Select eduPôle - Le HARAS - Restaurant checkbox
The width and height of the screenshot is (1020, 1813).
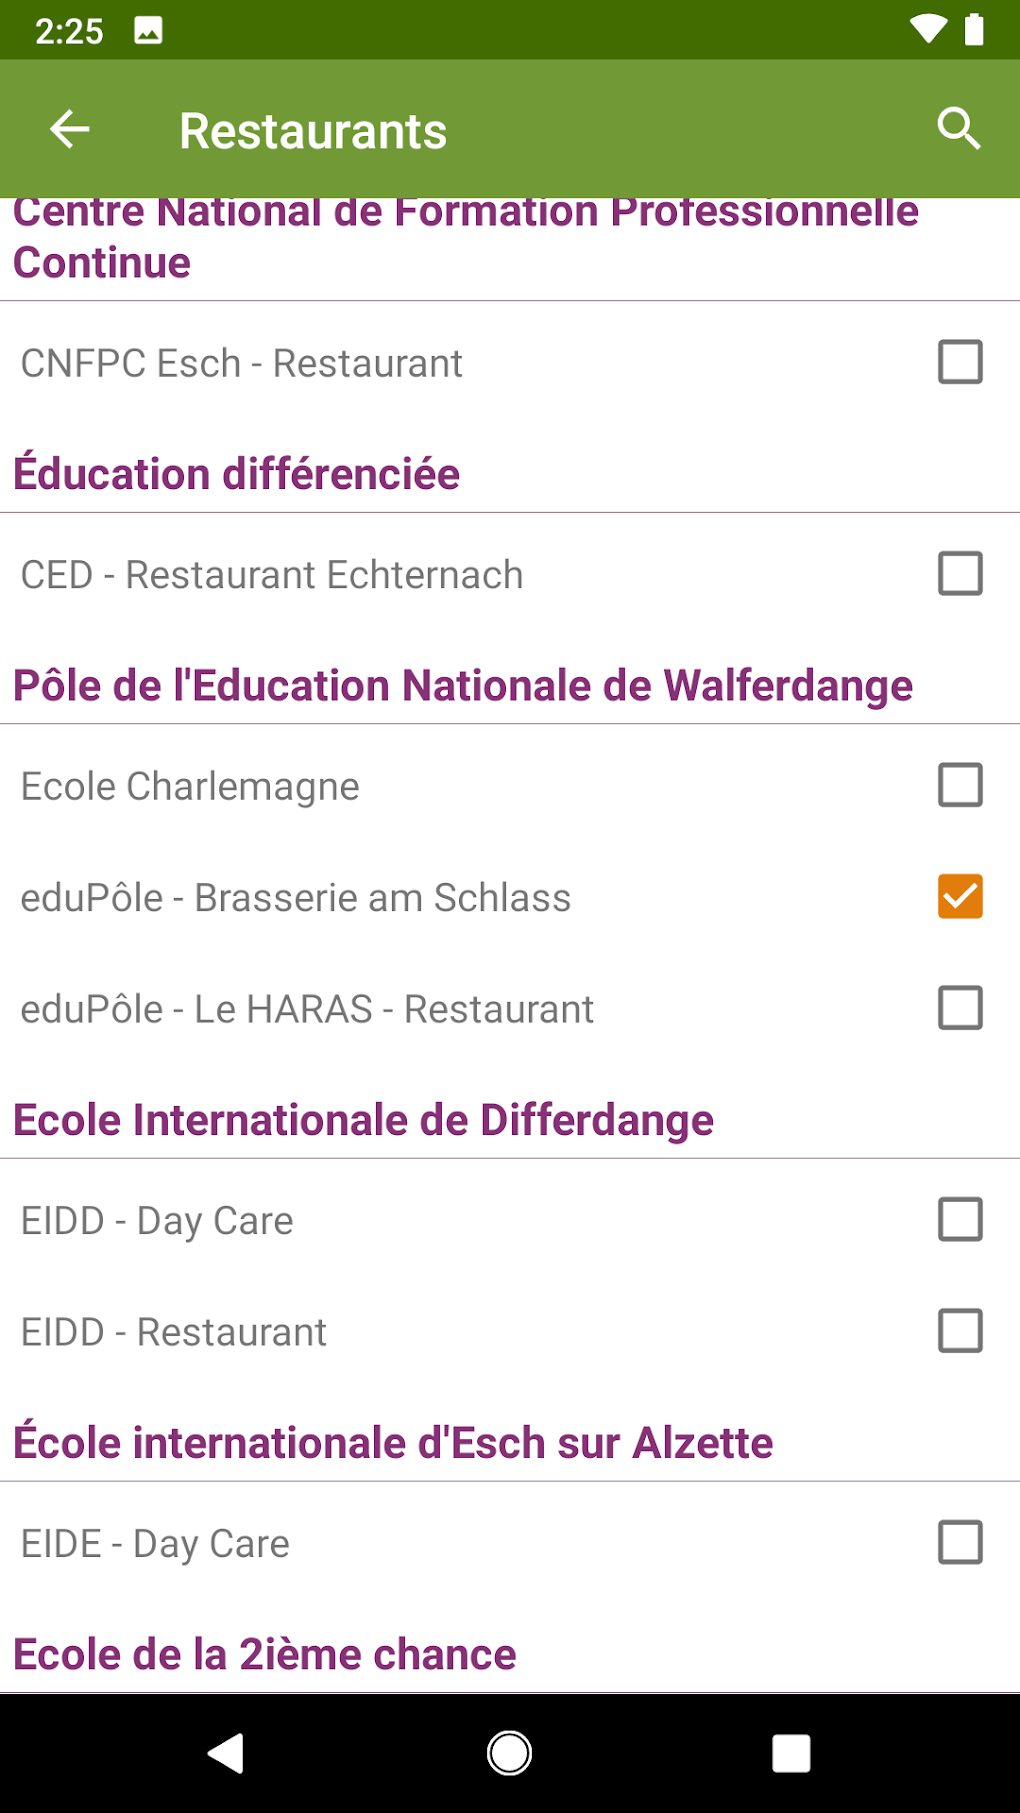(x=959, y=1008)
